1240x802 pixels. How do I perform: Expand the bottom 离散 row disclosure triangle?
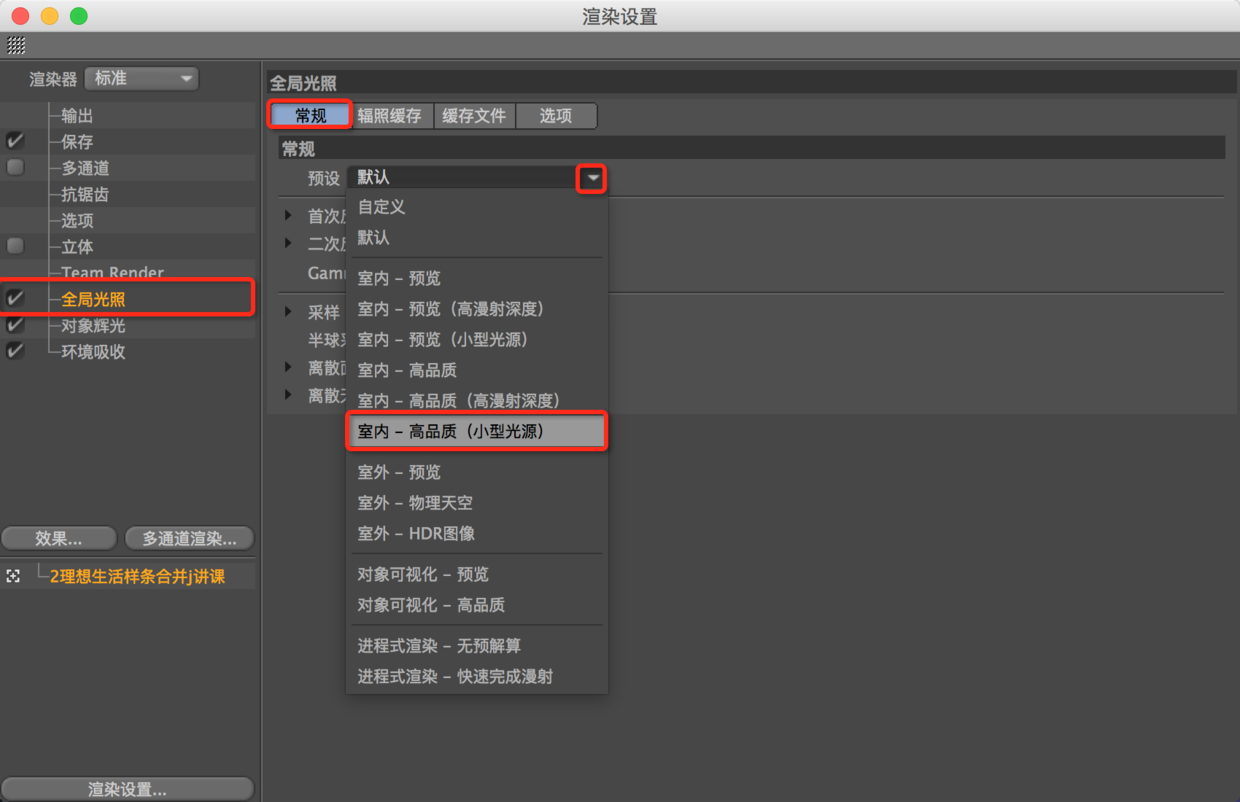pos(289,395)
